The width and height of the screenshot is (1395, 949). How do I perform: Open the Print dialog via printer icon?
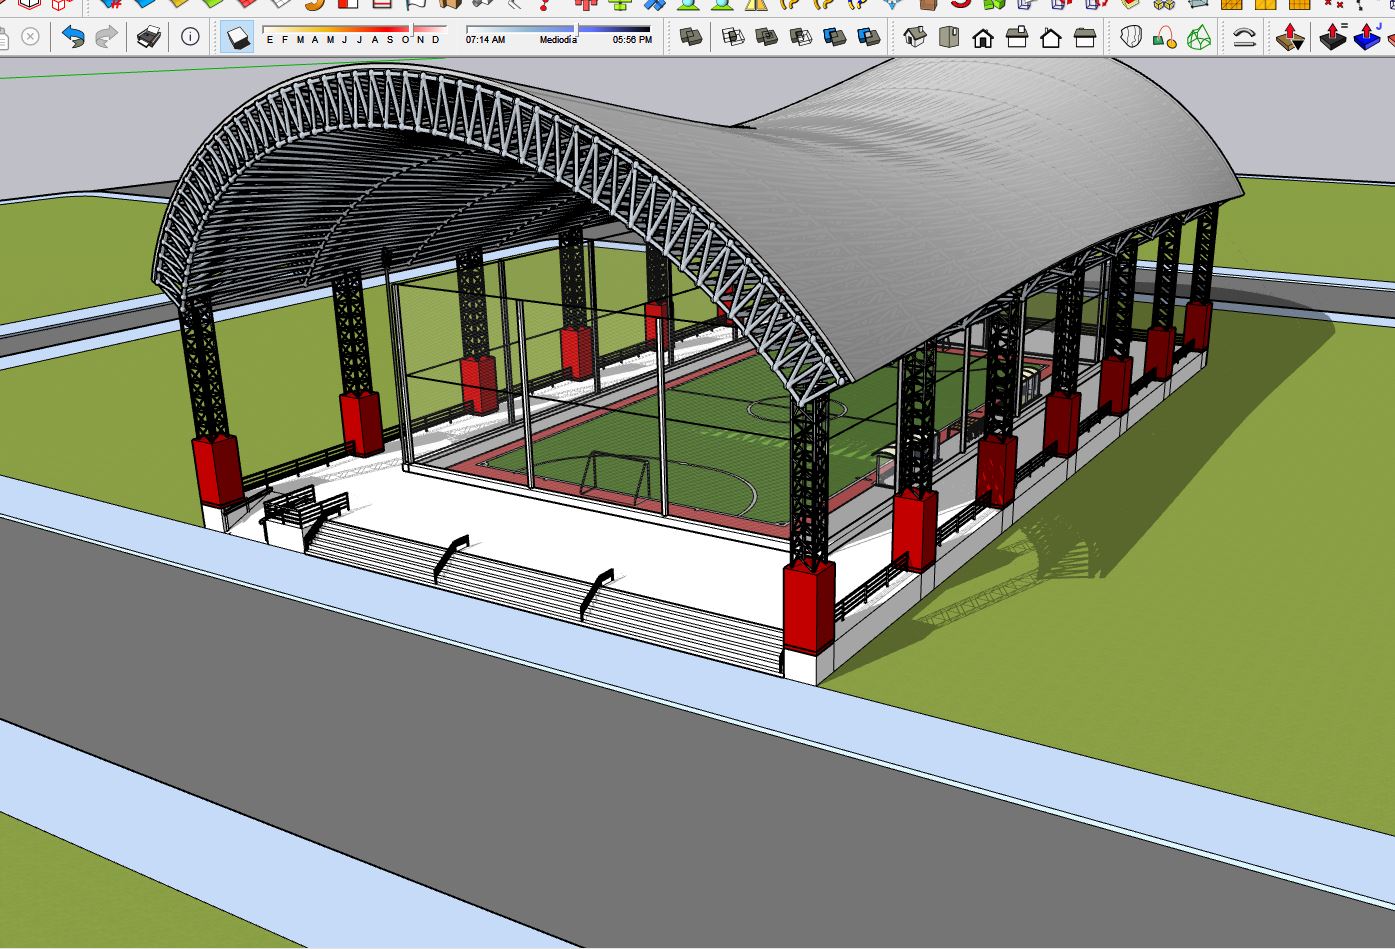(x=149, y=38)
